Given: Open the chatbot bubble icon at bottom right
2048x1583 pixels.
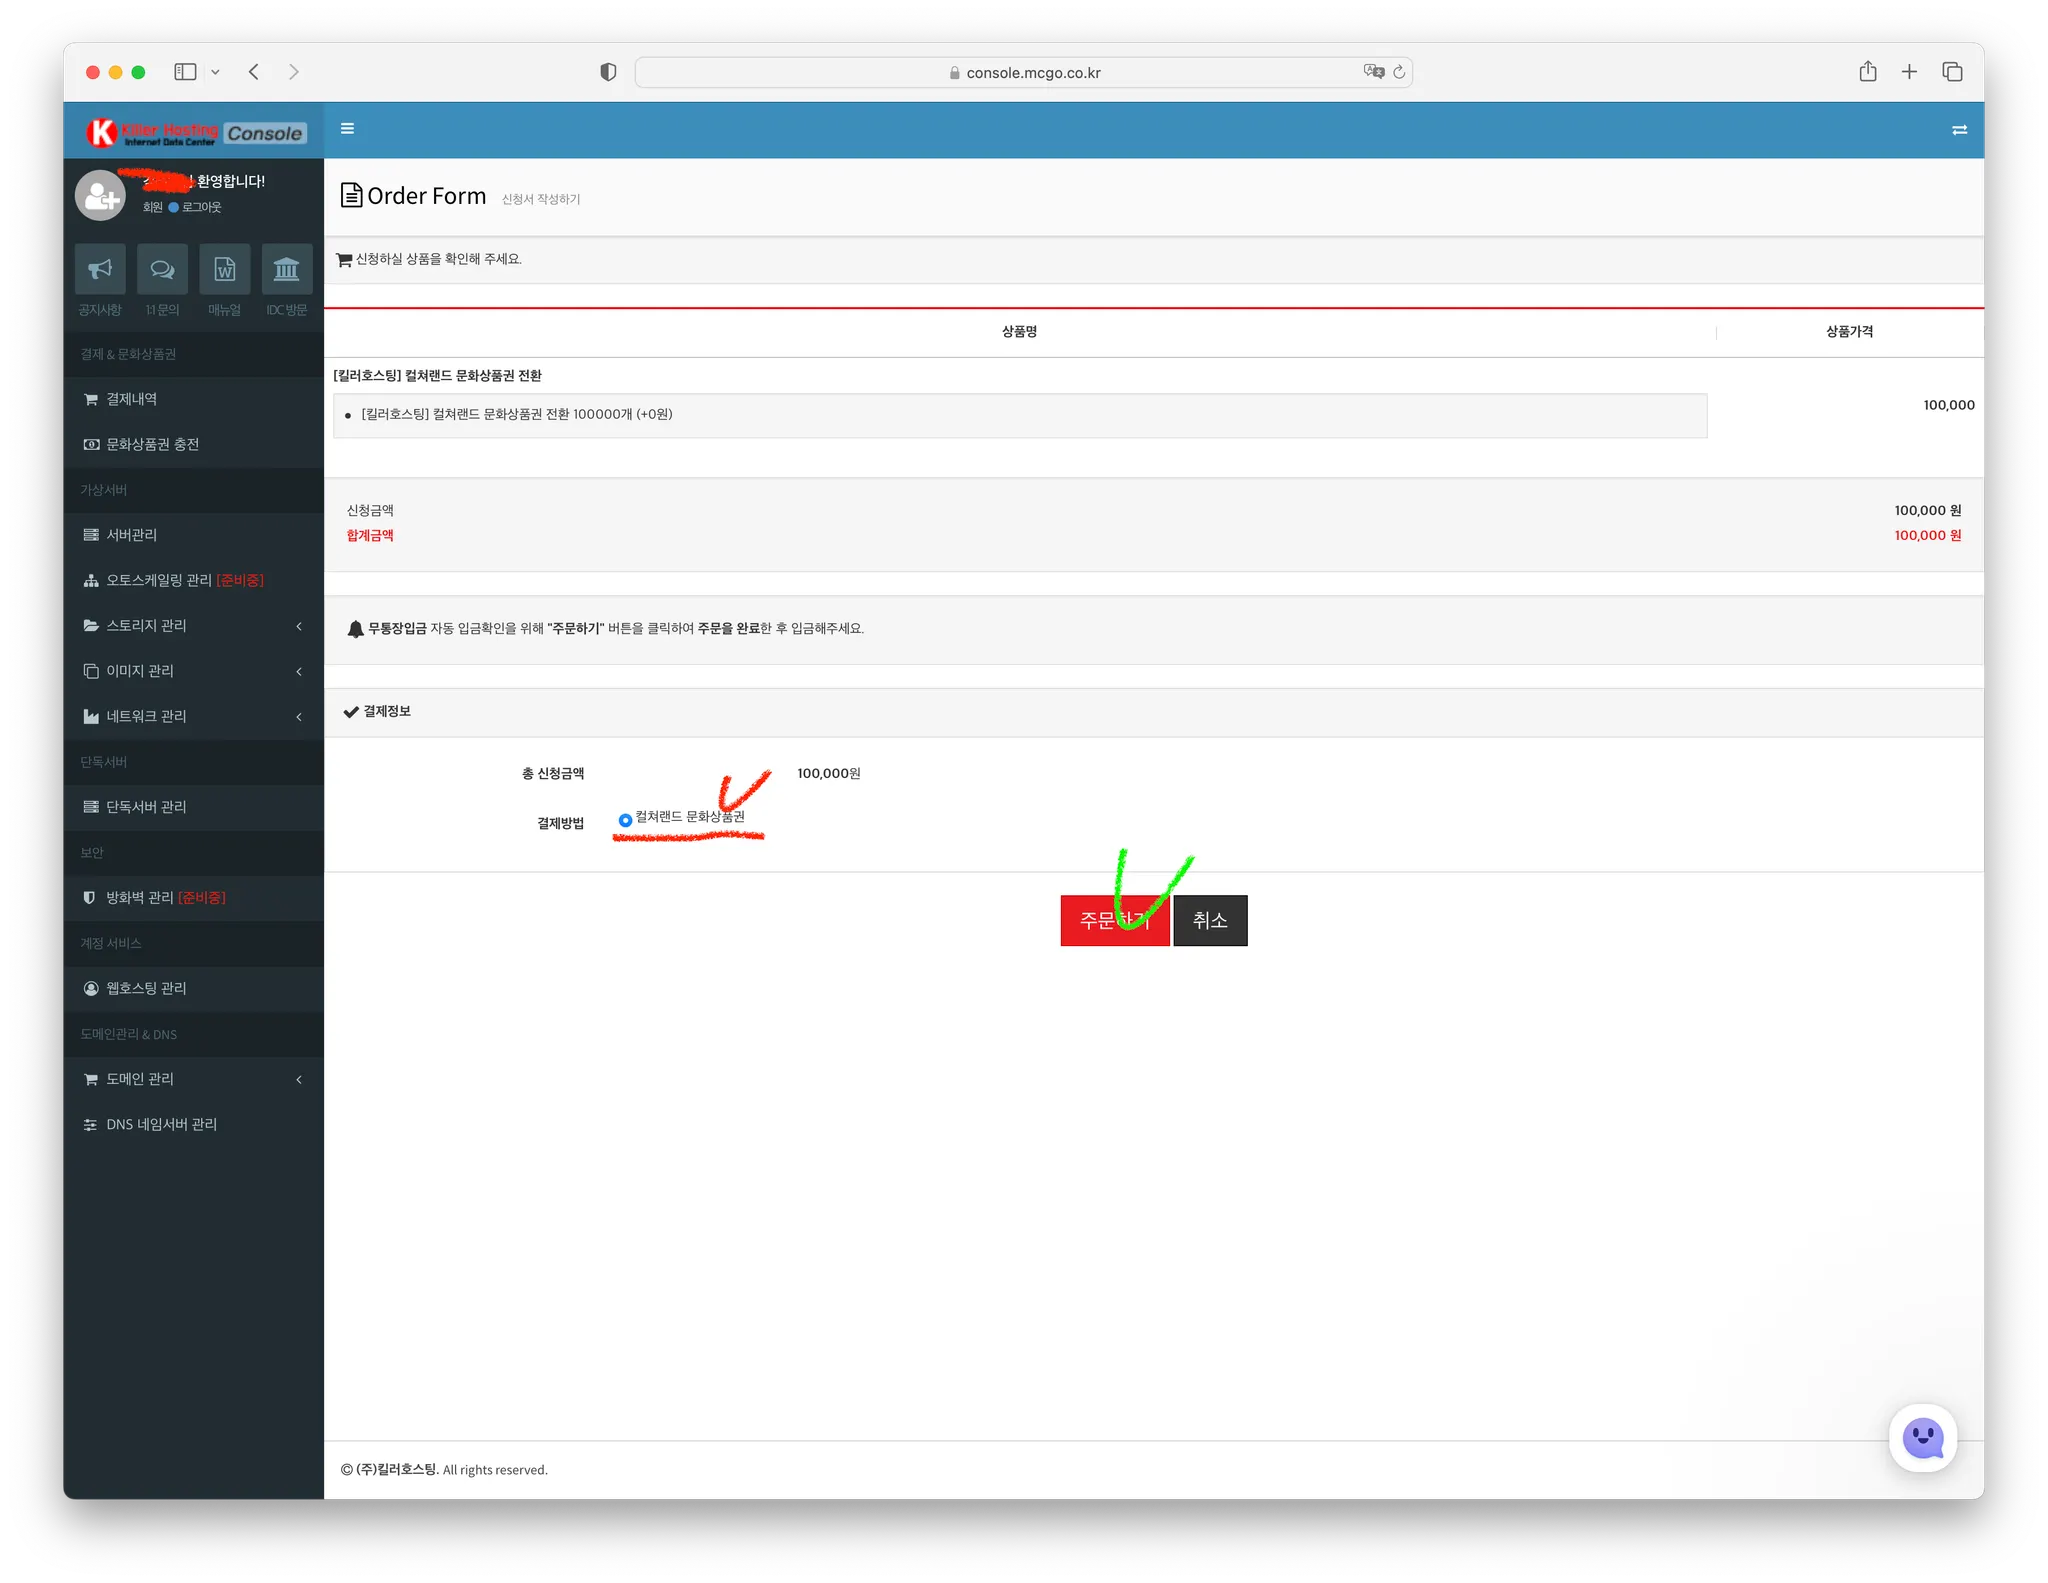Looking at the screenshot, I should click(1922, 1438).
